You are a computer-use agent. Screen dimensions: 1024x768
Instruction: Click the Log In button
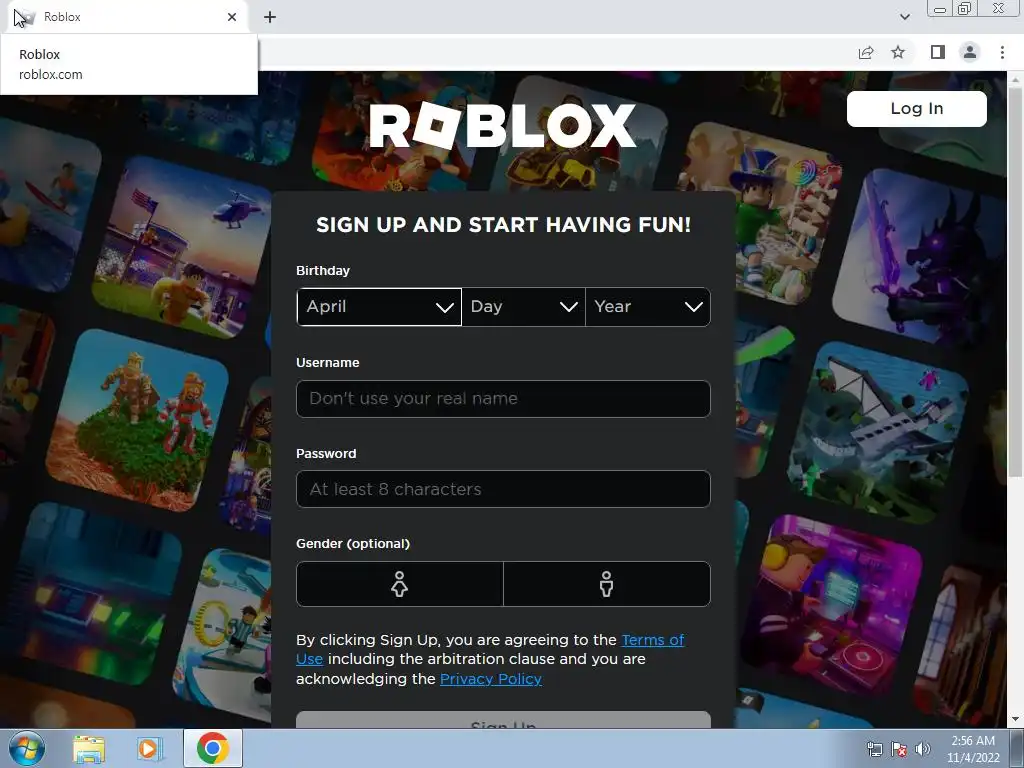916,108
